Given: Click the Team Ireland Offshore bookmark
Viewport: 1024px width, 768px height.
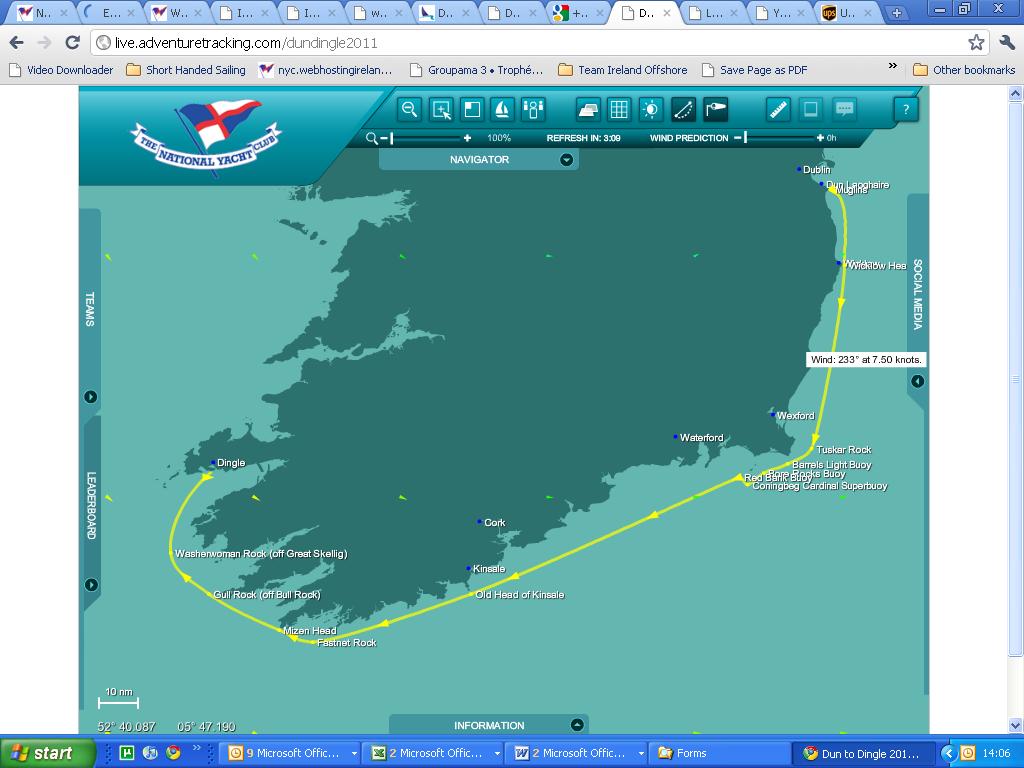Looking at the screenshot, I should coord(632,70).
